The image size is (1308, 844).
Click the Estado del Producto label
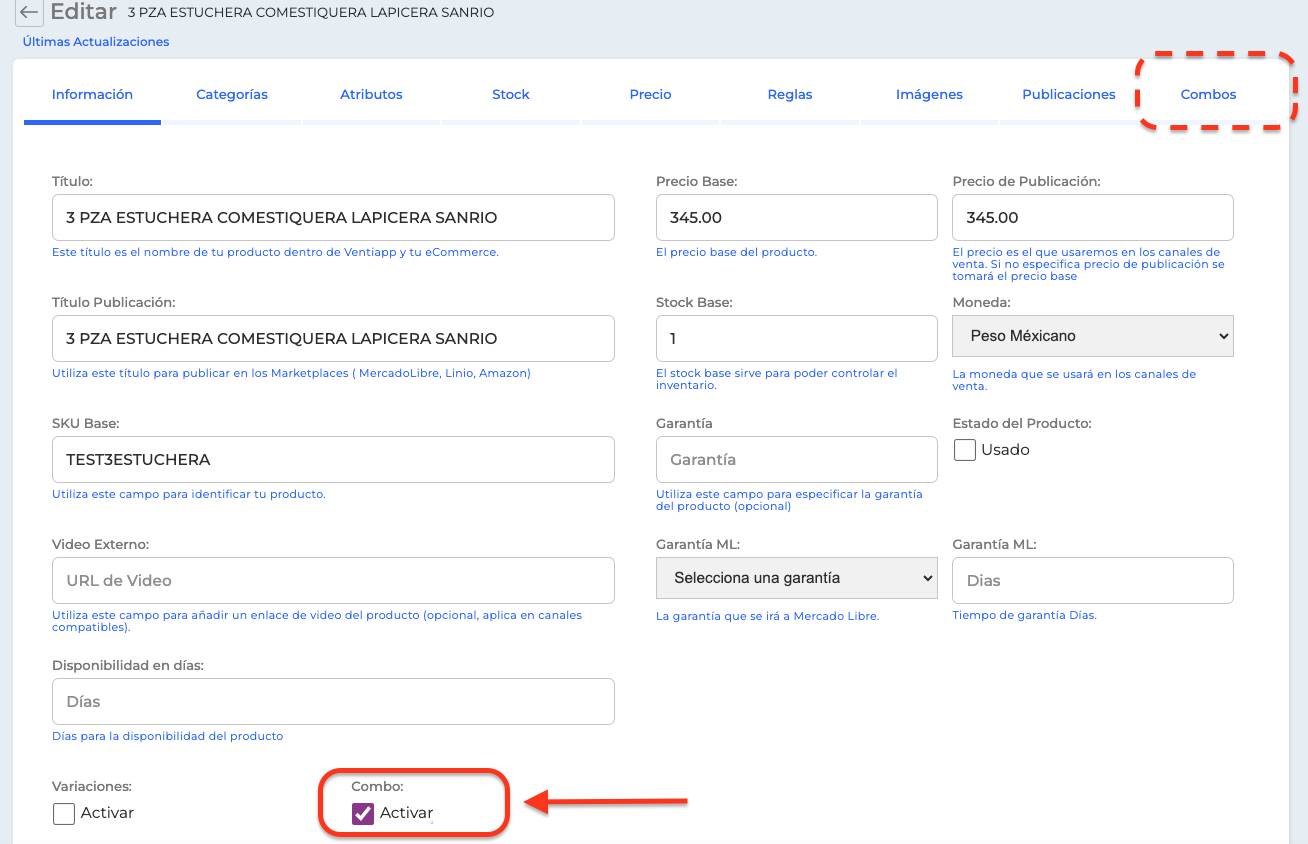[1022, 423]
